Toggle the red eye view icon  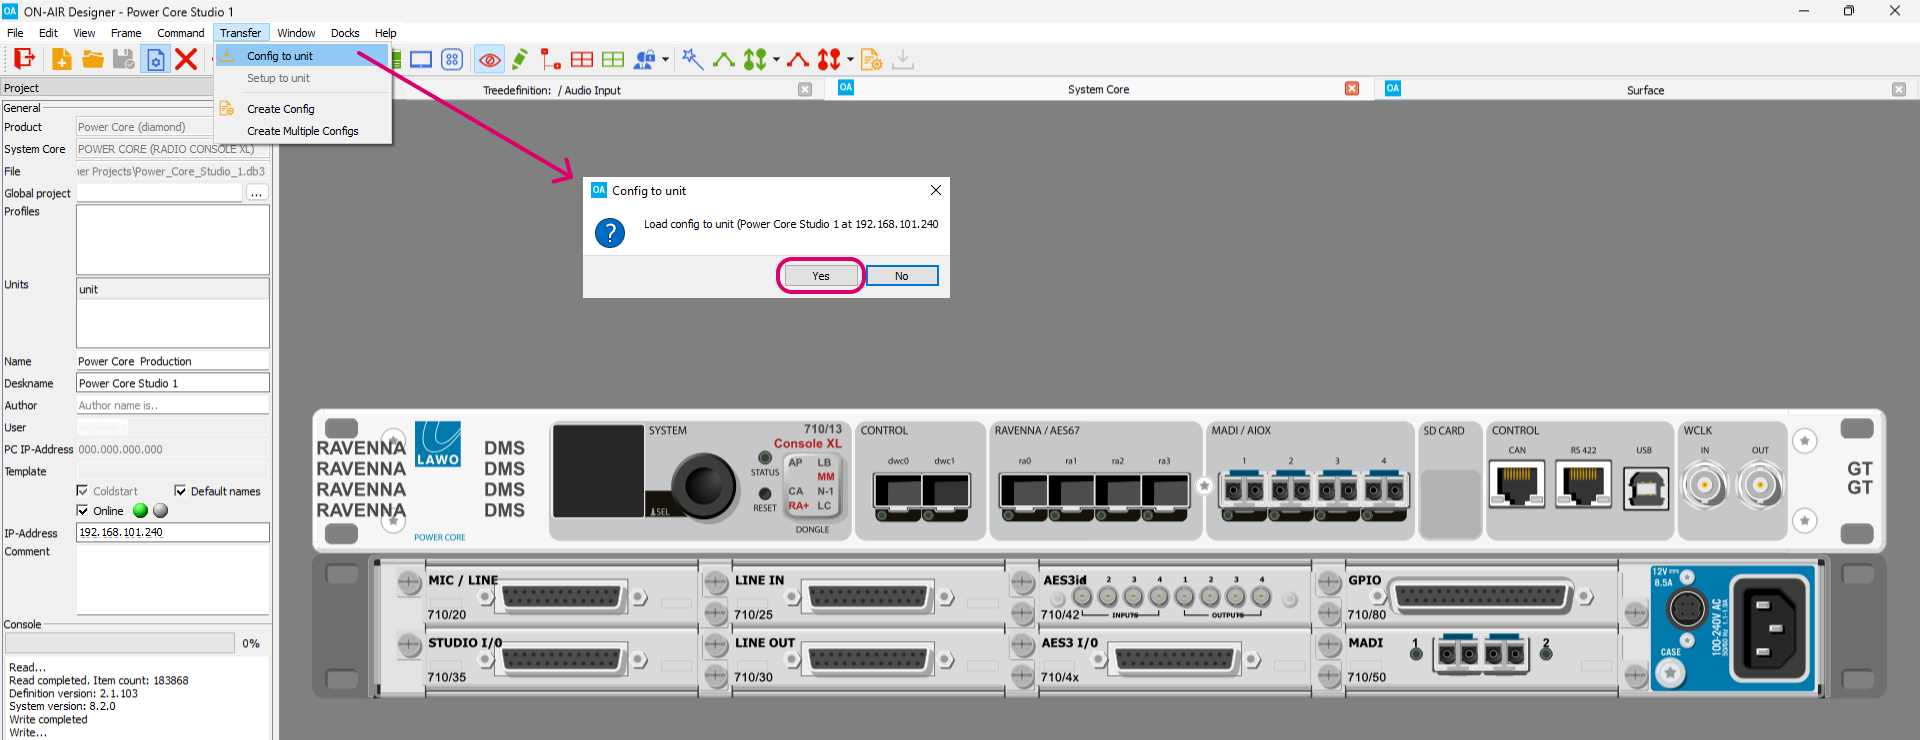point(489,60)
